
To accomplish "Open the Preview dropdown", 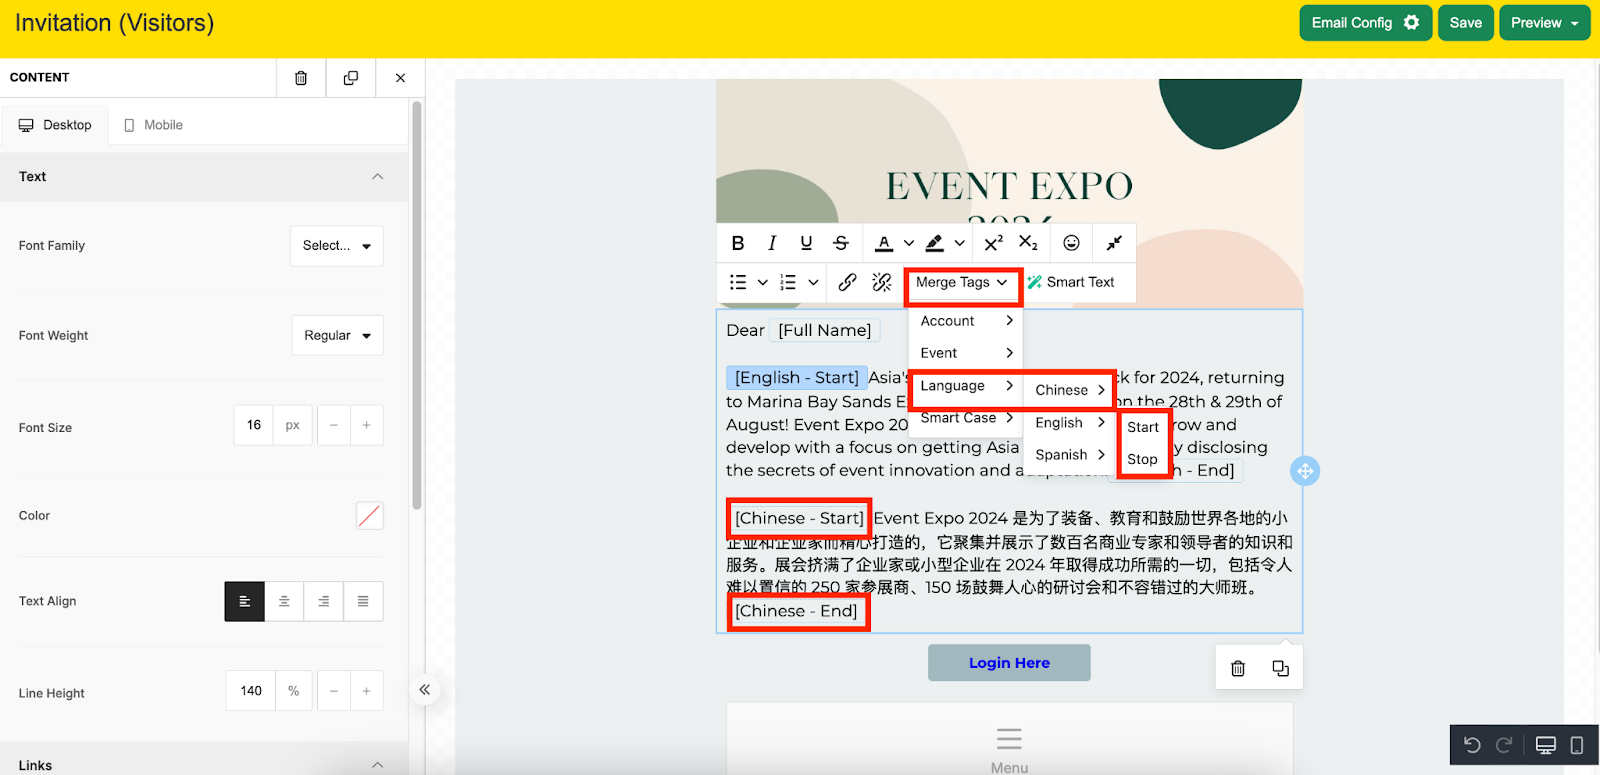I will point(1545,23).
